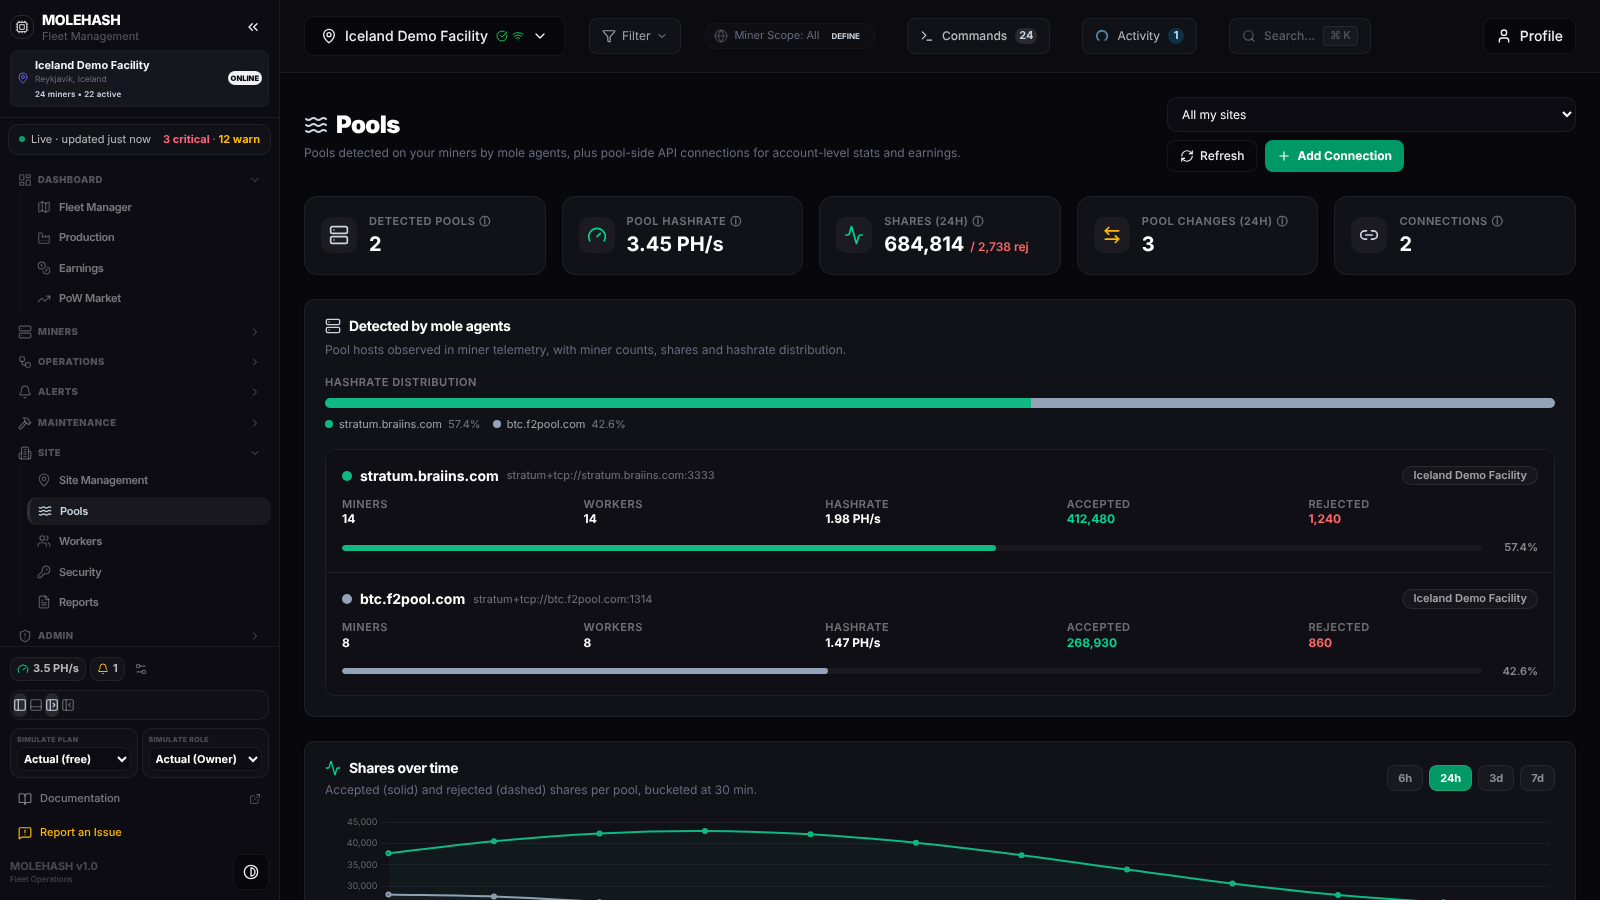Click info icon next to Detected Pools

[485, 221]
